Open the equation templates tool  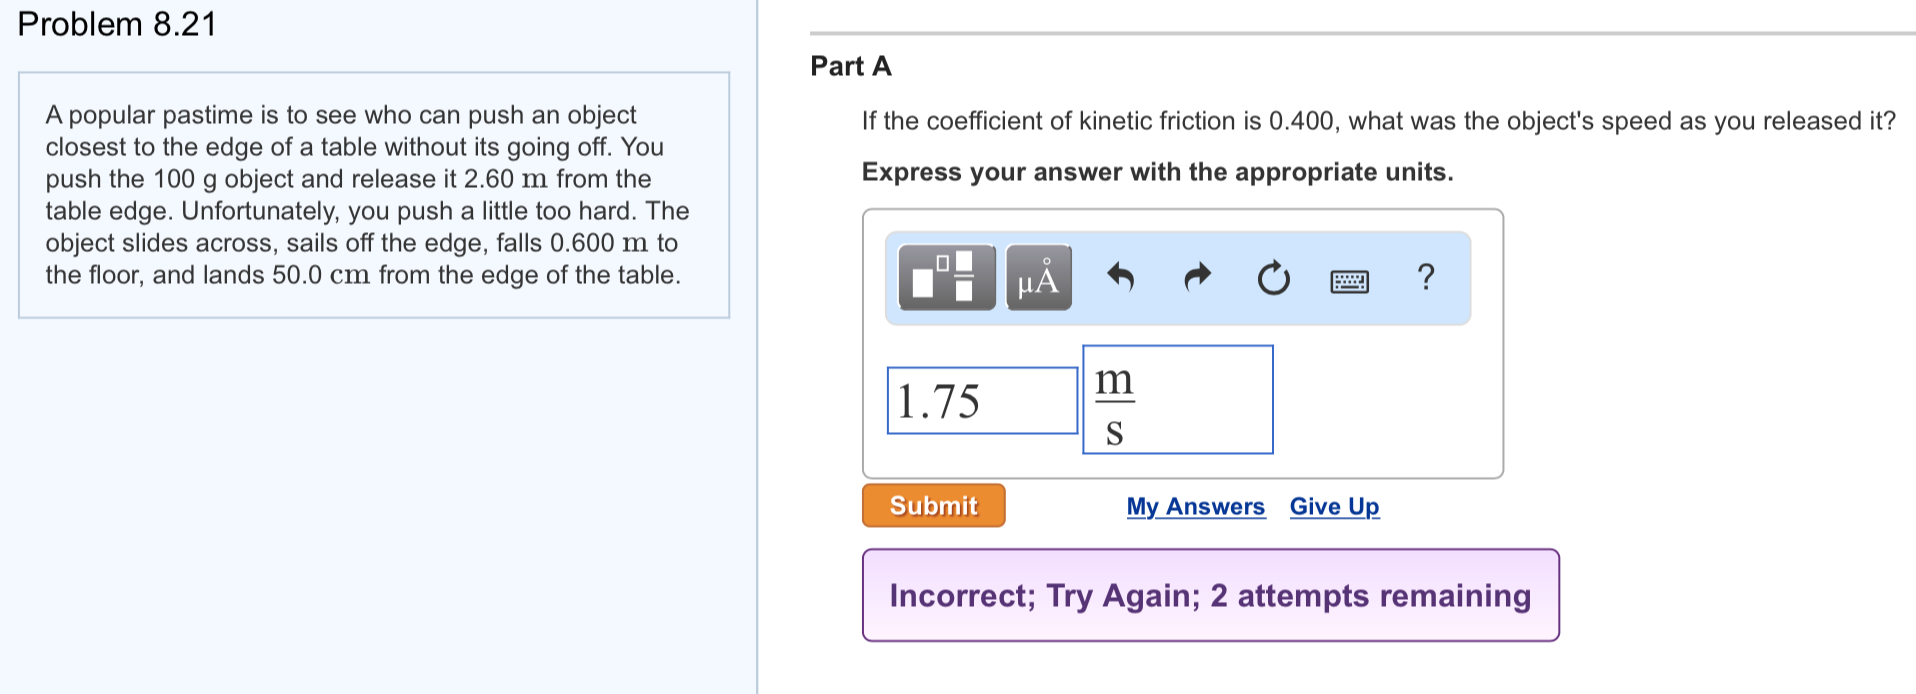(x=944, y=278)
